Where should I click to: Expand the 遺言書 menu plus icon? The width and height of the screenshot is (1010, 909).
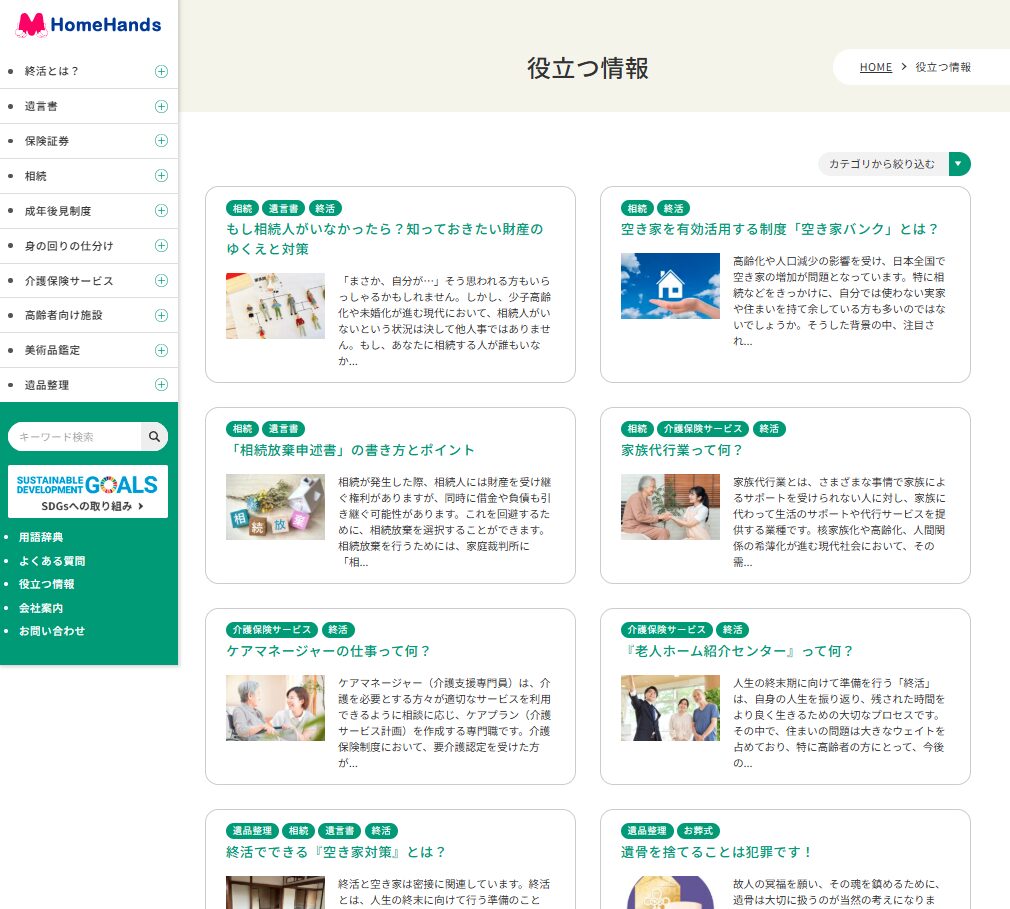click(162, 106)
